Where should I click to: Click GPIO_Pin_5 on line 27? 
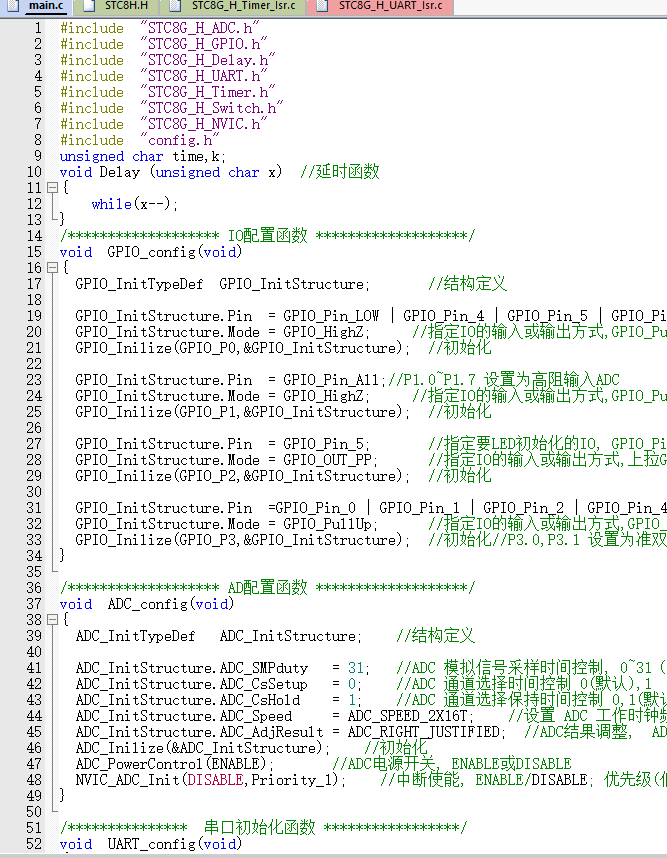pos(323,444)
